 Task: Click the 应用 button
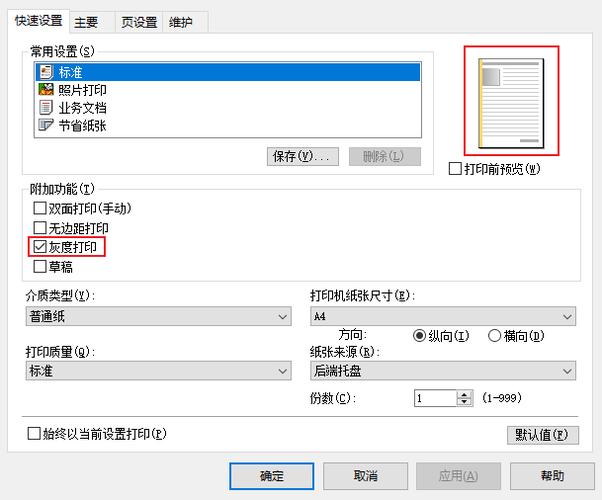458,476
